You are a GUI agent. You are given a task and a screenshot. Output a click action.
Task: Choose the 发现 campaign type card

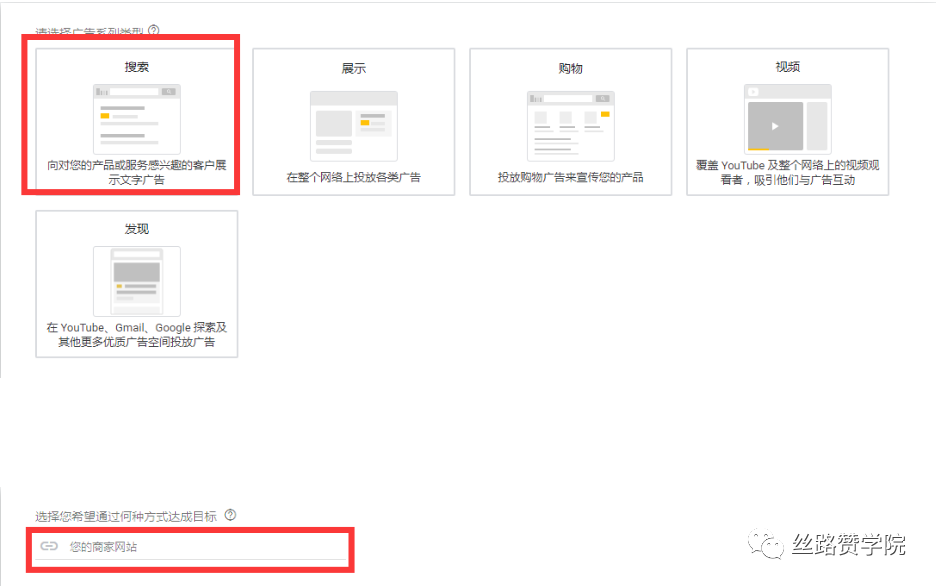click(x=137, y=284)
